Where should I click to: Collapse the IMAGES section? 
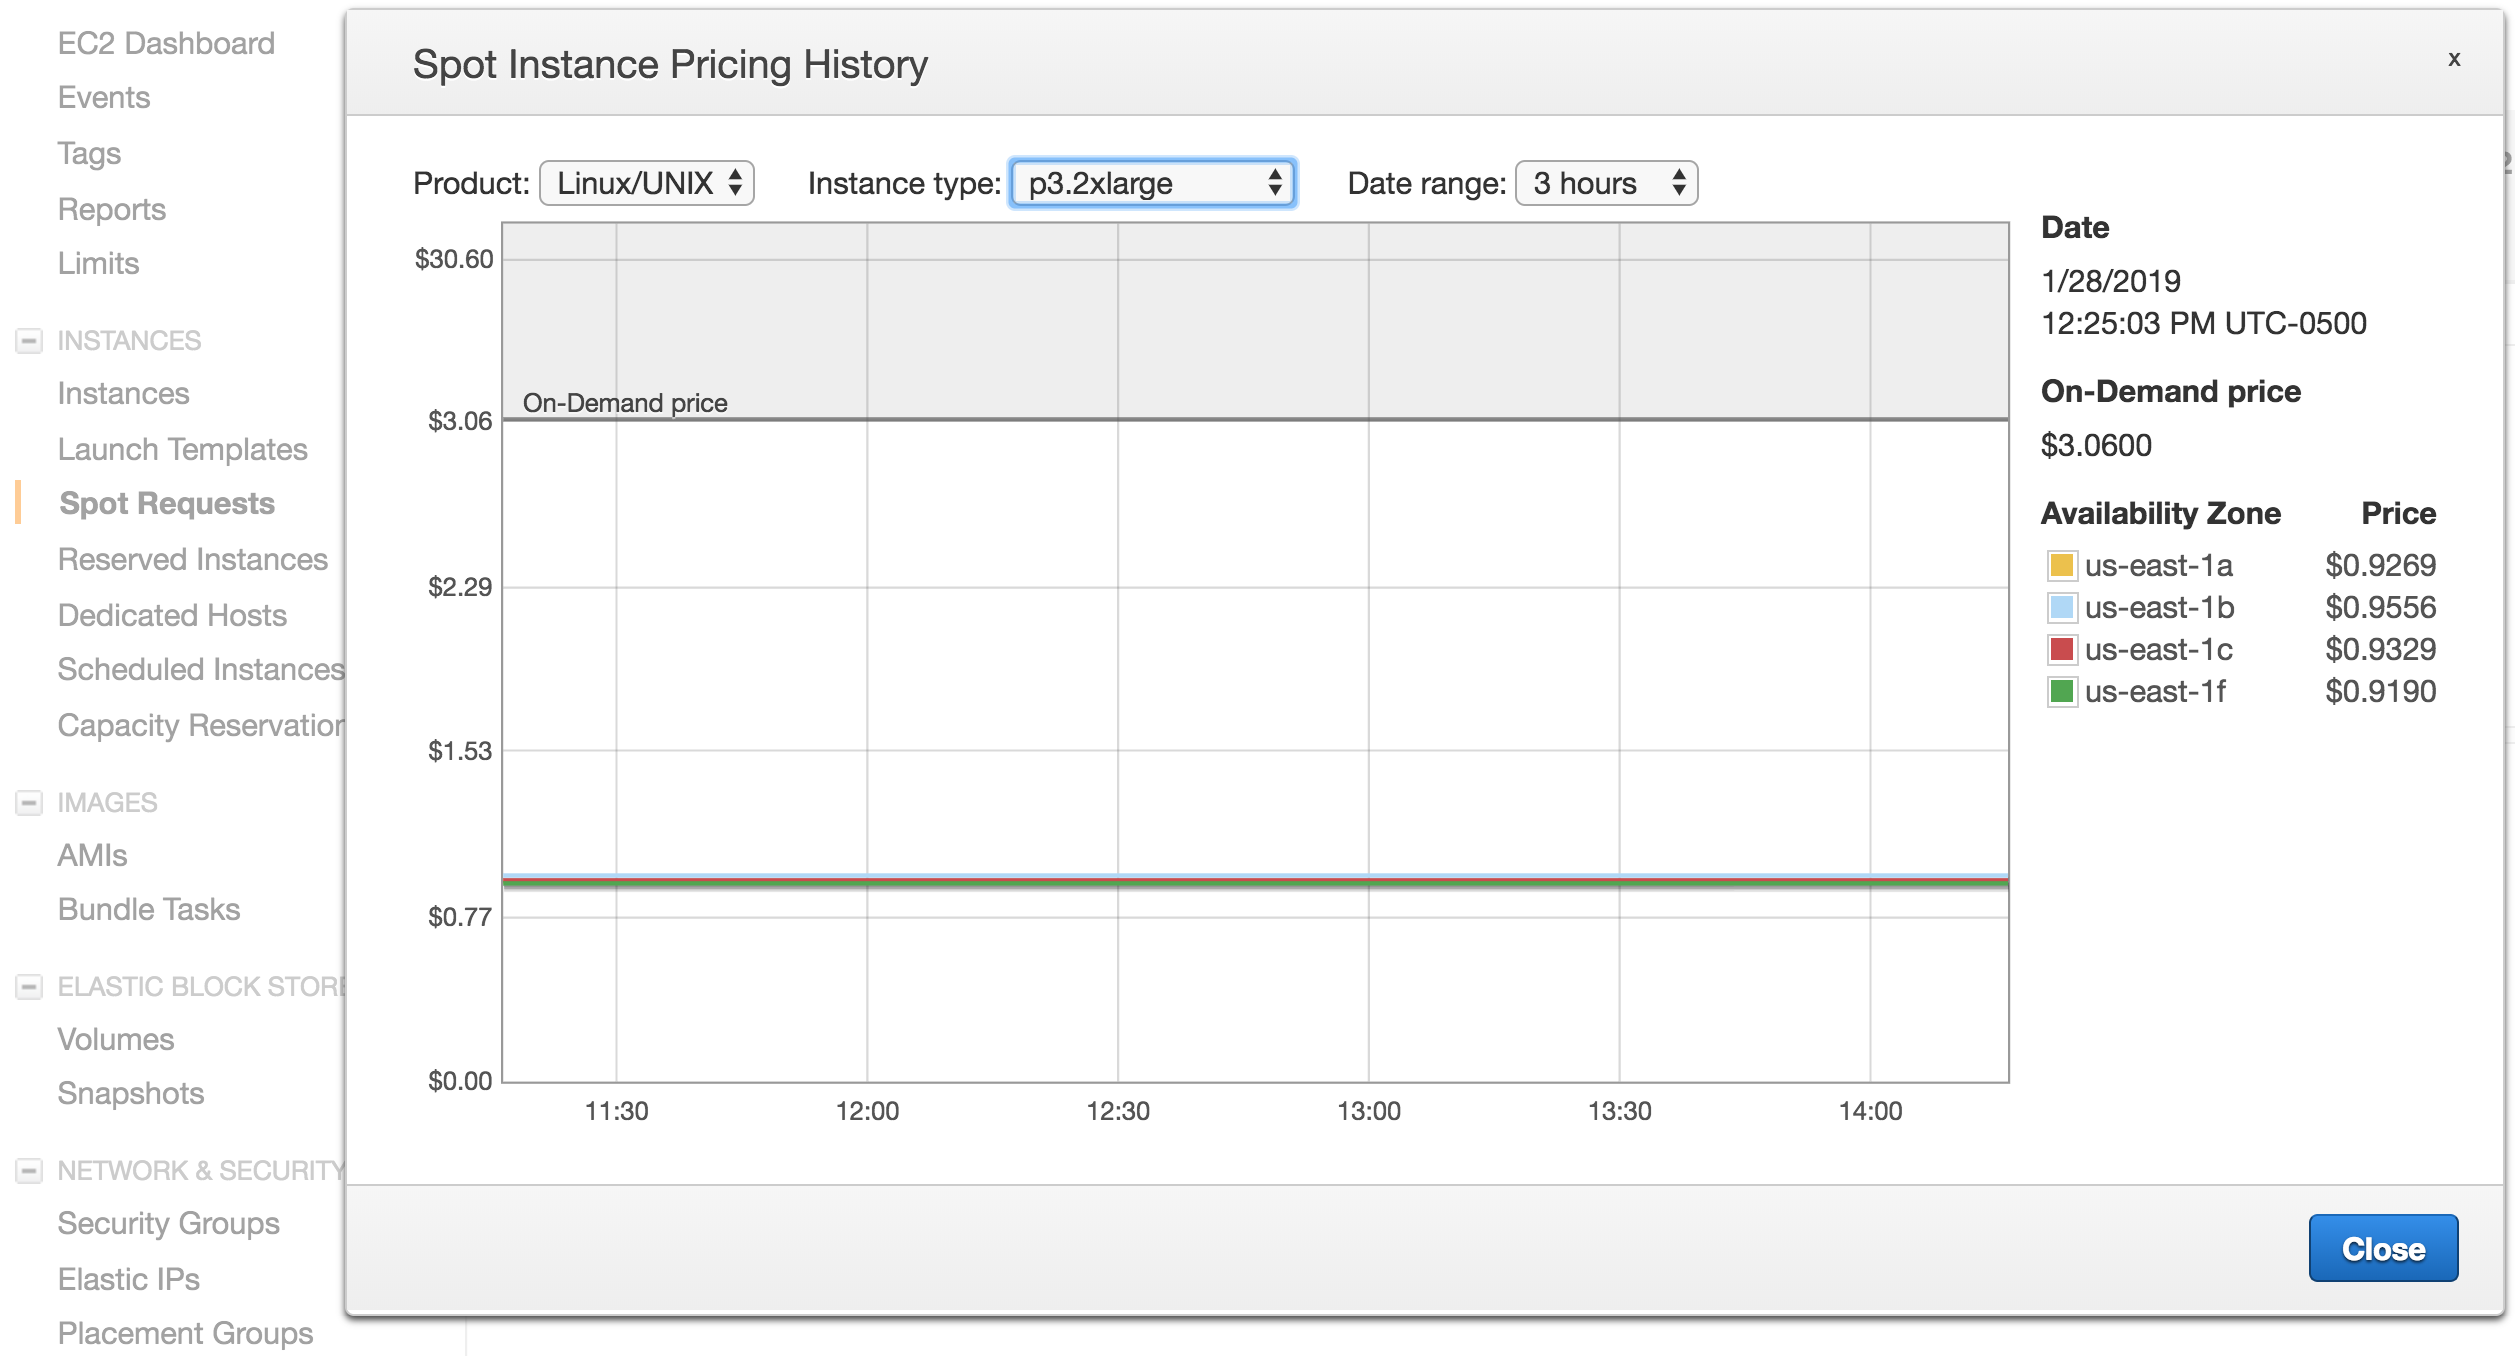tap(29, 803)
